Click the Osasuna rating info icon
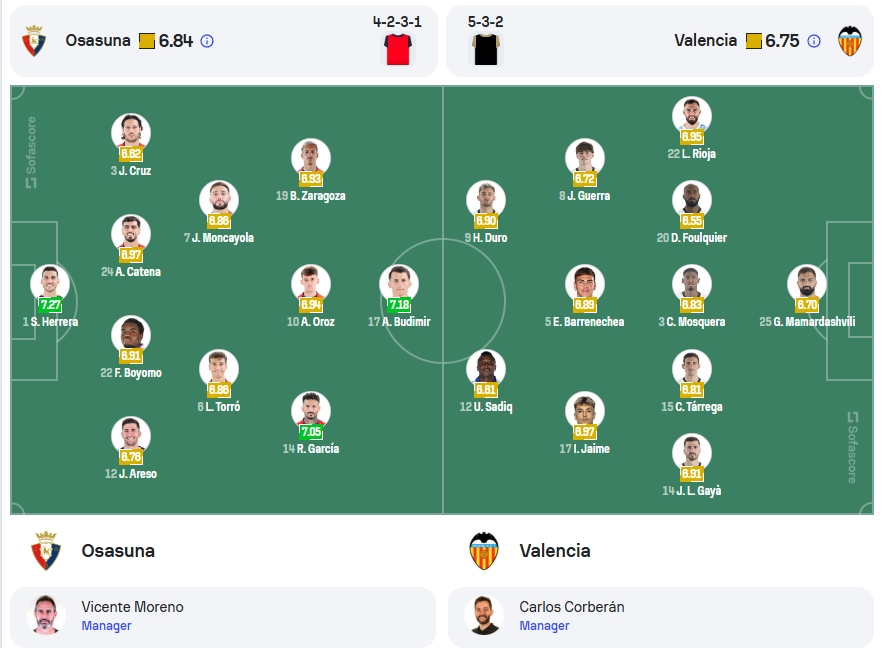The height and width of the screenshot is (648, 882). point(207,41)
